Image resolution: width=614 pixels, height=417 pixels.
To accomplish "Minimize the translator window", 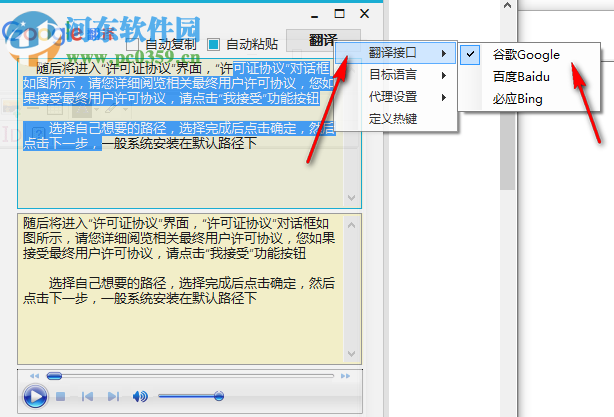I will 314,14.
